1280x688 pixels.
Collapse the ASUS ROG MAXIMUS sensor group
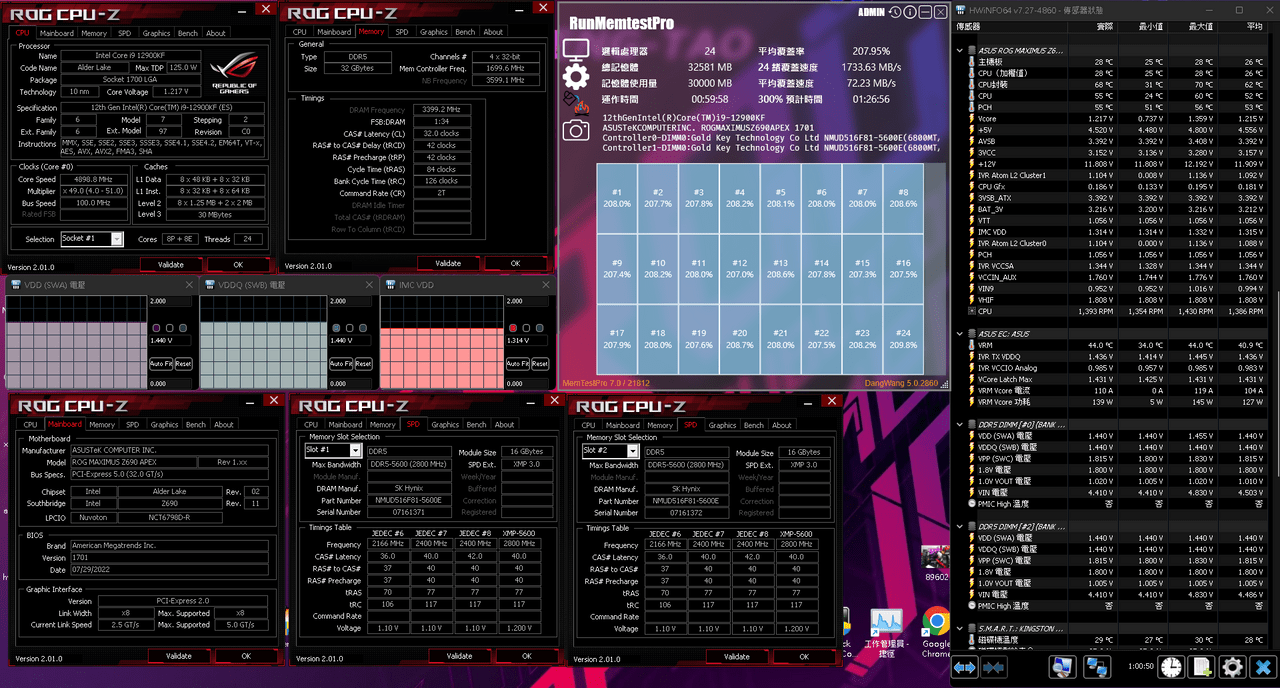pos(960,50)
